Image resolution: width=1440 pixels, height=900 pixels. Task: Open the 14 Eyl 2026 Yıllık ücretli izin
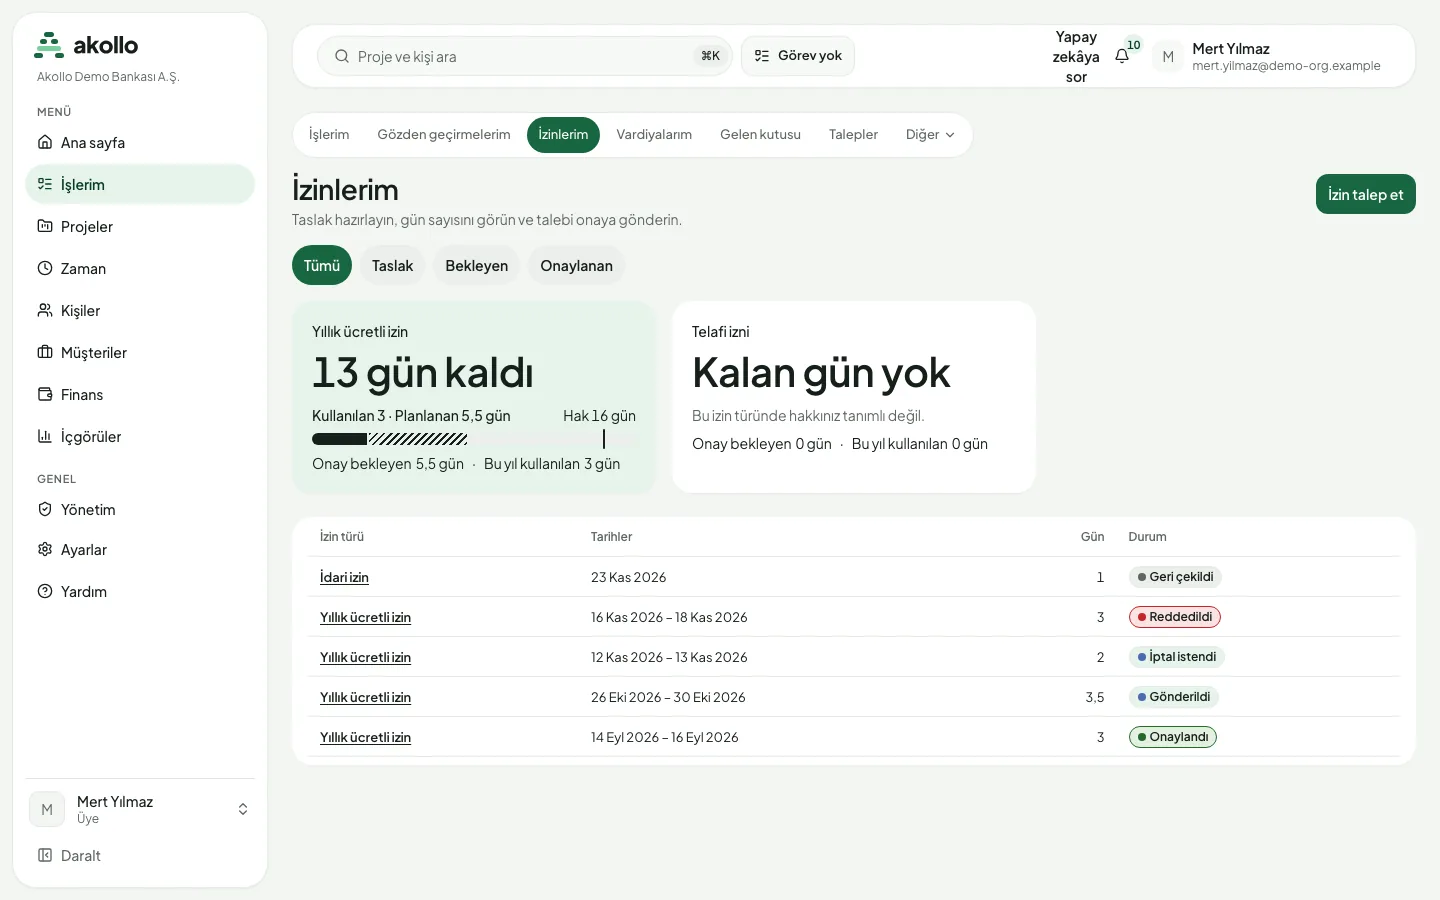(365, 738)
